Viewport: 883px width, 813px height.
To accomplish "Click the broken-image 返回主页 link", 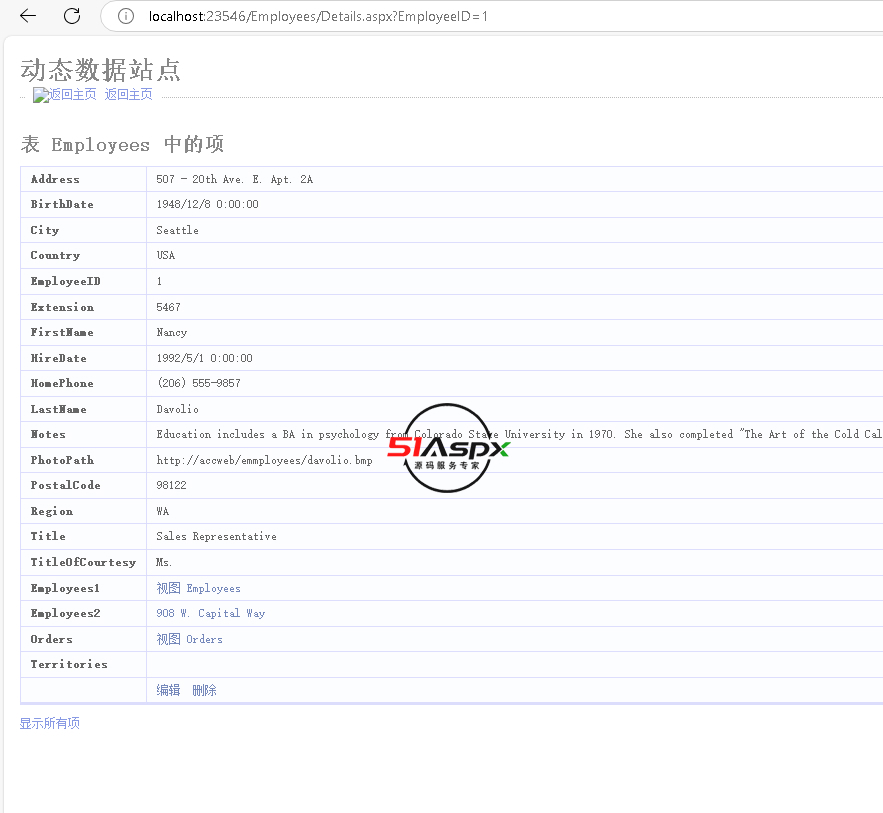I will [64, 94].
